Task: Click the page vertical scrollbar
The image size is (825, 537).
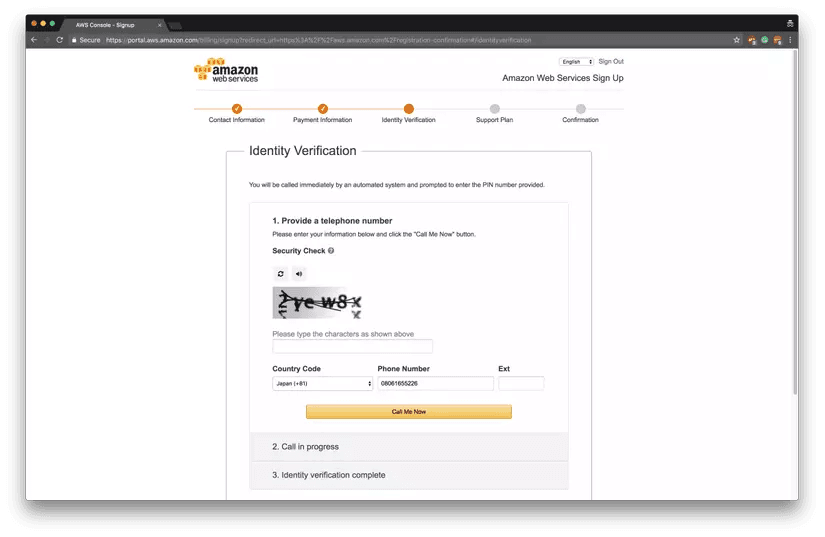Action: 795,221
